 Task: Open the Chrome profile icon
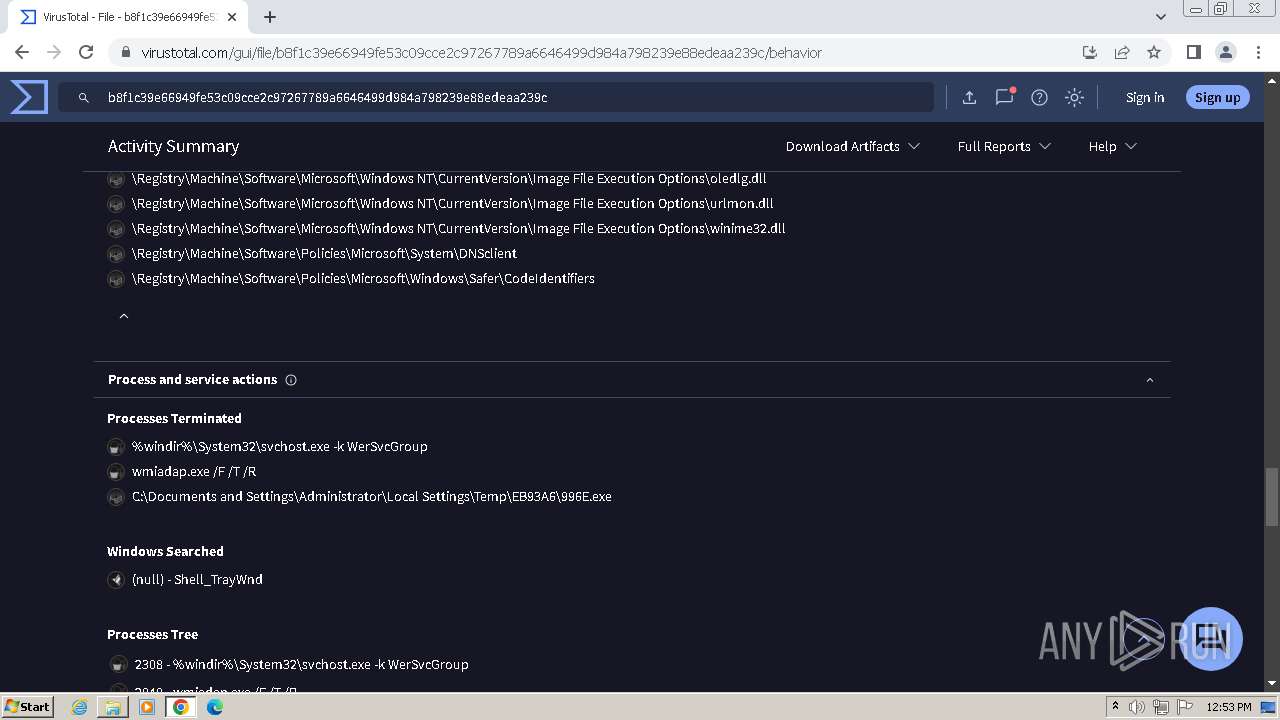tap(1225, 52)
